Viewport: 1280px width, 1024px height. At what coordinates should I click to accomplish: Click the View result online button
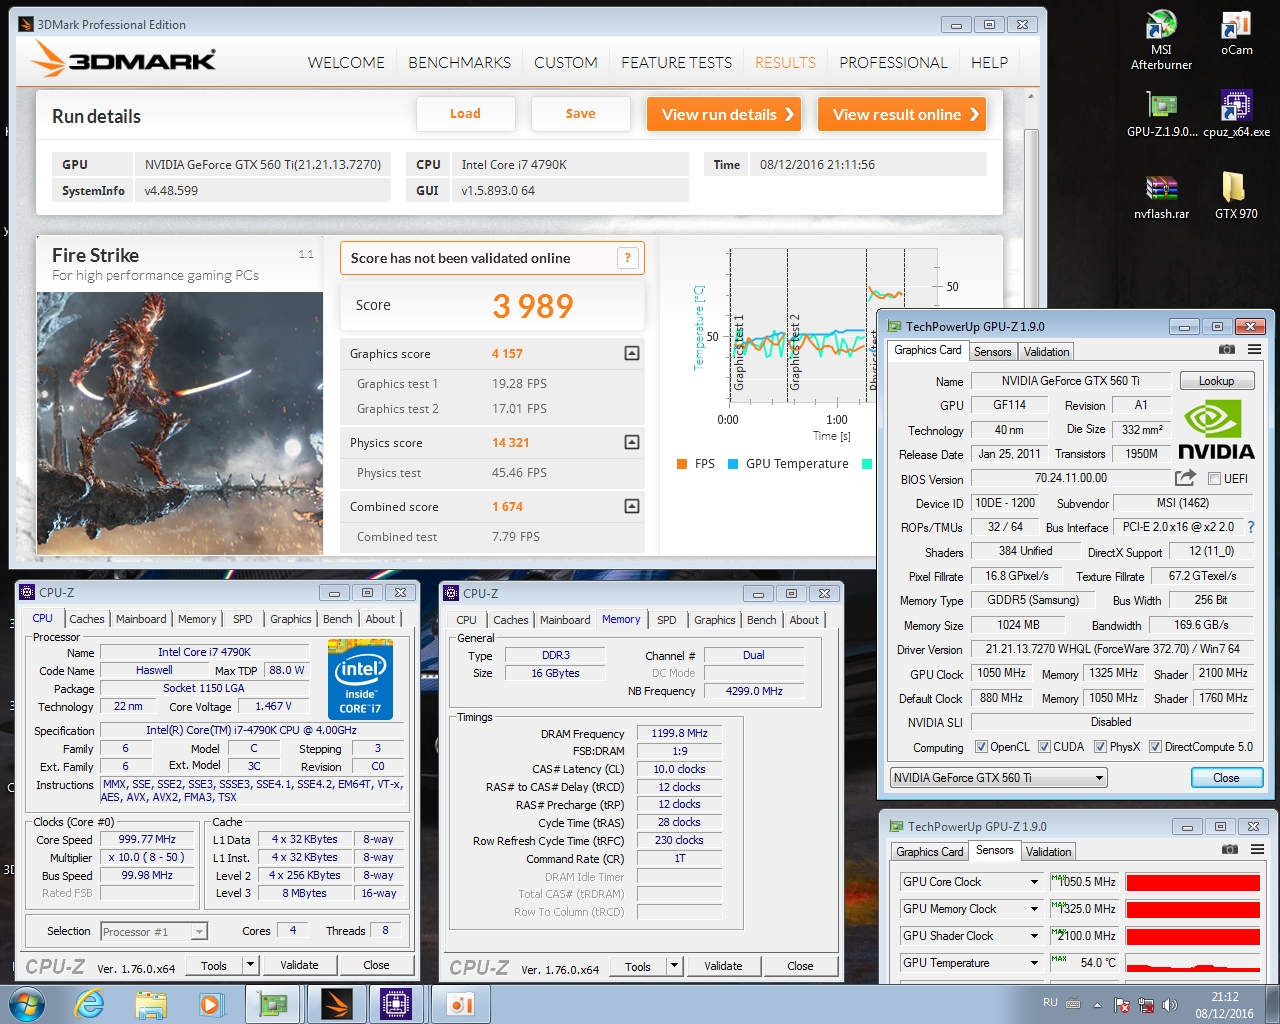tap(902, 114)
